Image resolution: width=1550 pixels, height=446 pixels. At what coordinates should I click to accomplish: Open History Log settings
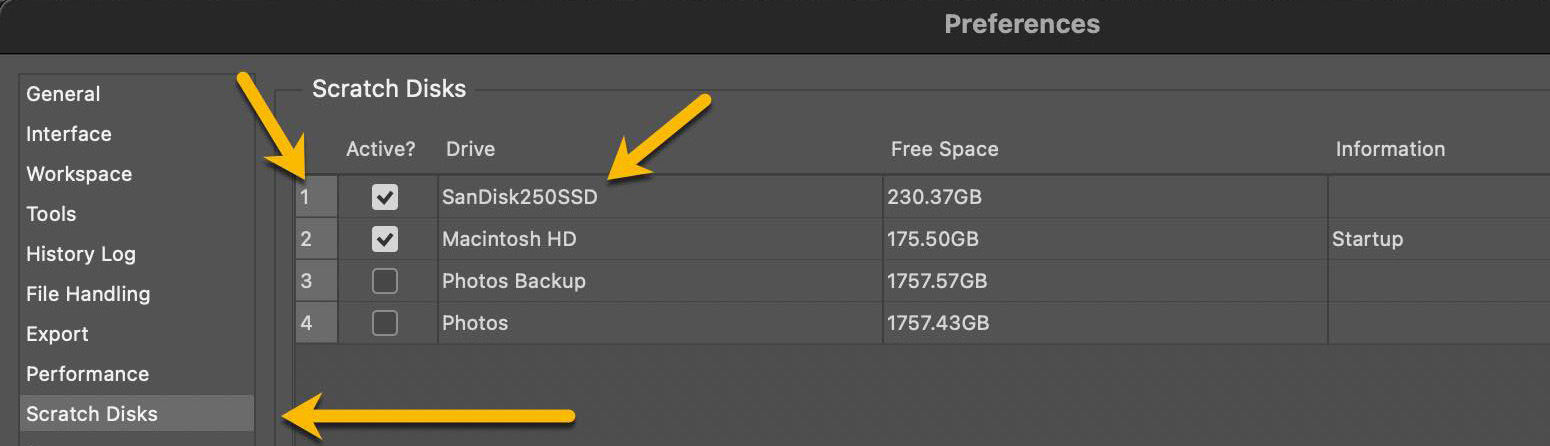(x=81, y=254)
